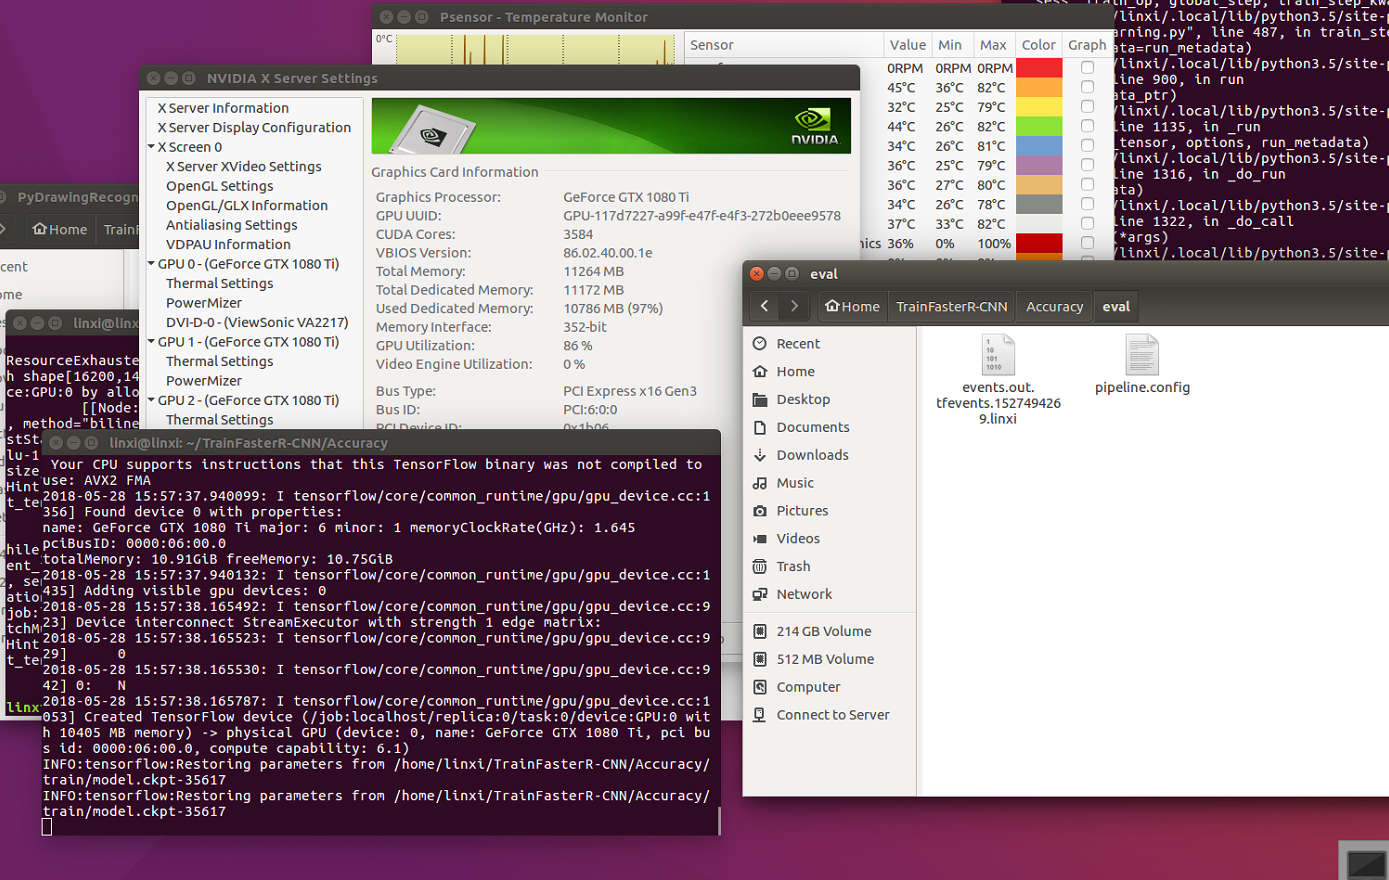Open Pictures in the Files sidebar

click(x=802, y=511)
